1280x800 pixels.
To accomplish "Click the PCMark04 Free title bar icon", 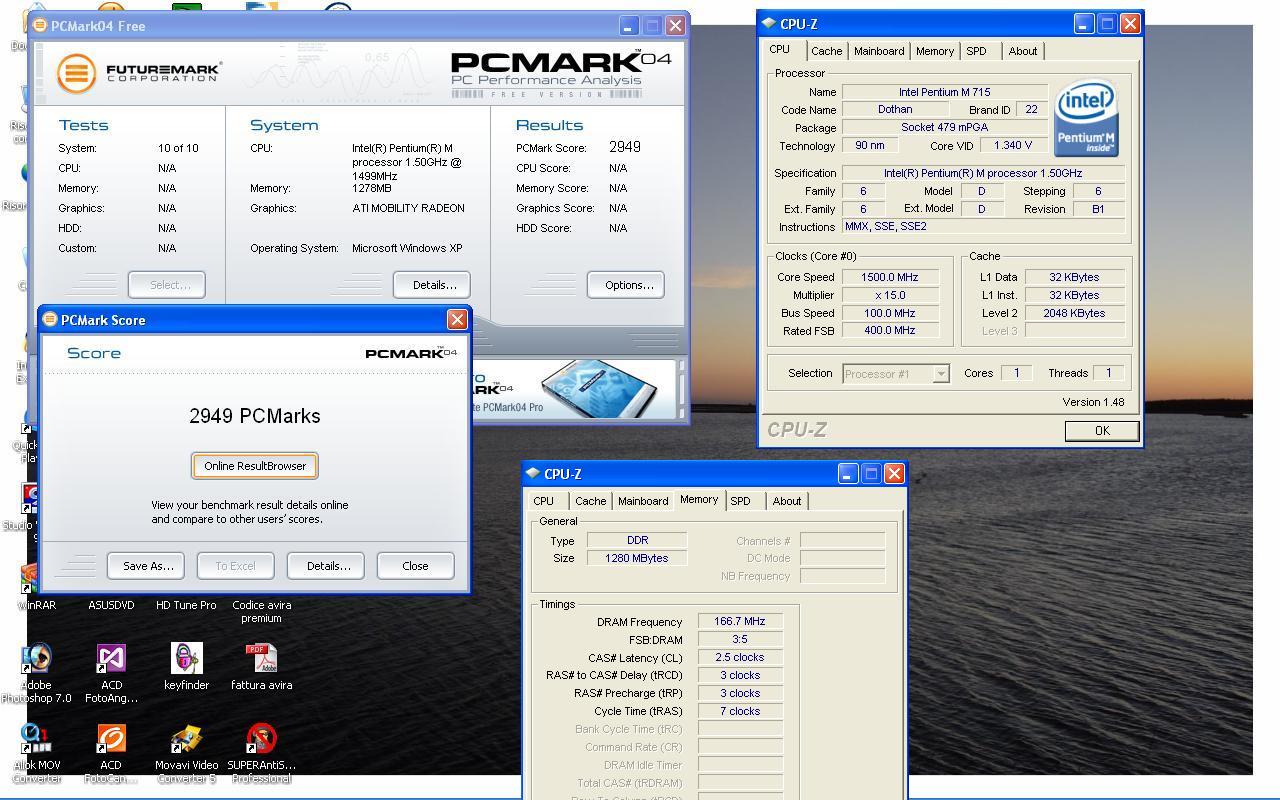I will pos(40,25).
